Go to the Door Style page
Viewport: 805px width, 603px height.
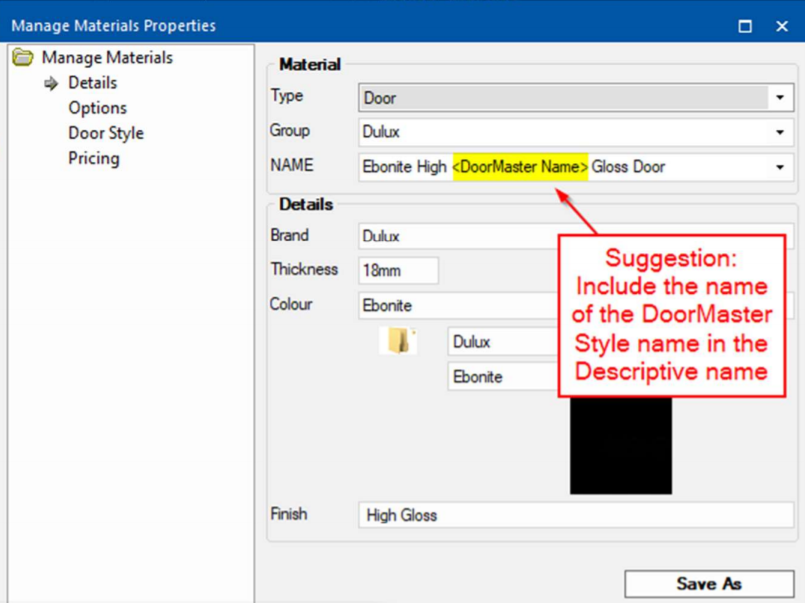tap(106, 133)
